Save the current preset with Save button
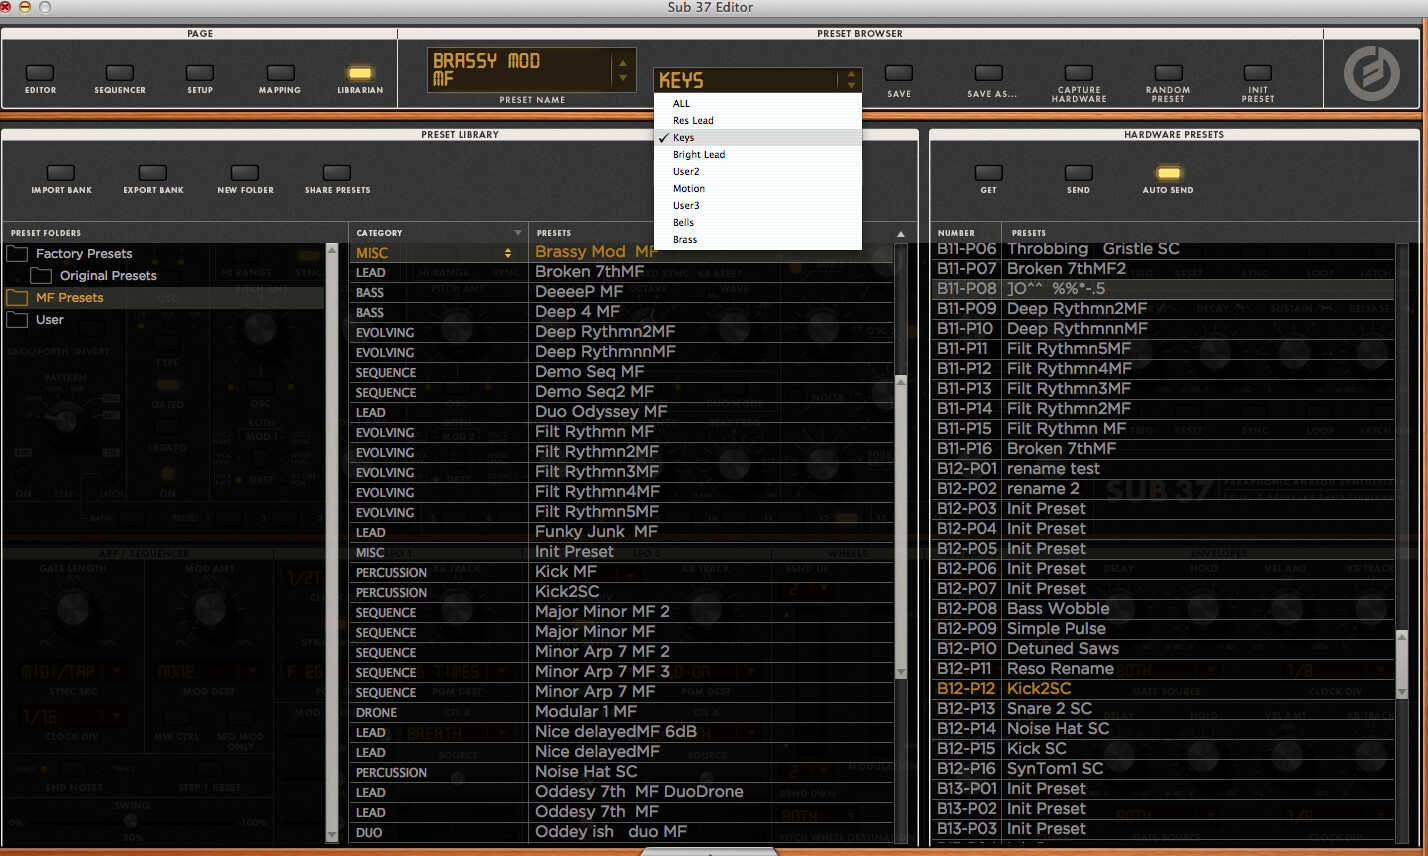The width and height of the screenshot is (1428, 856). [899, 73]
